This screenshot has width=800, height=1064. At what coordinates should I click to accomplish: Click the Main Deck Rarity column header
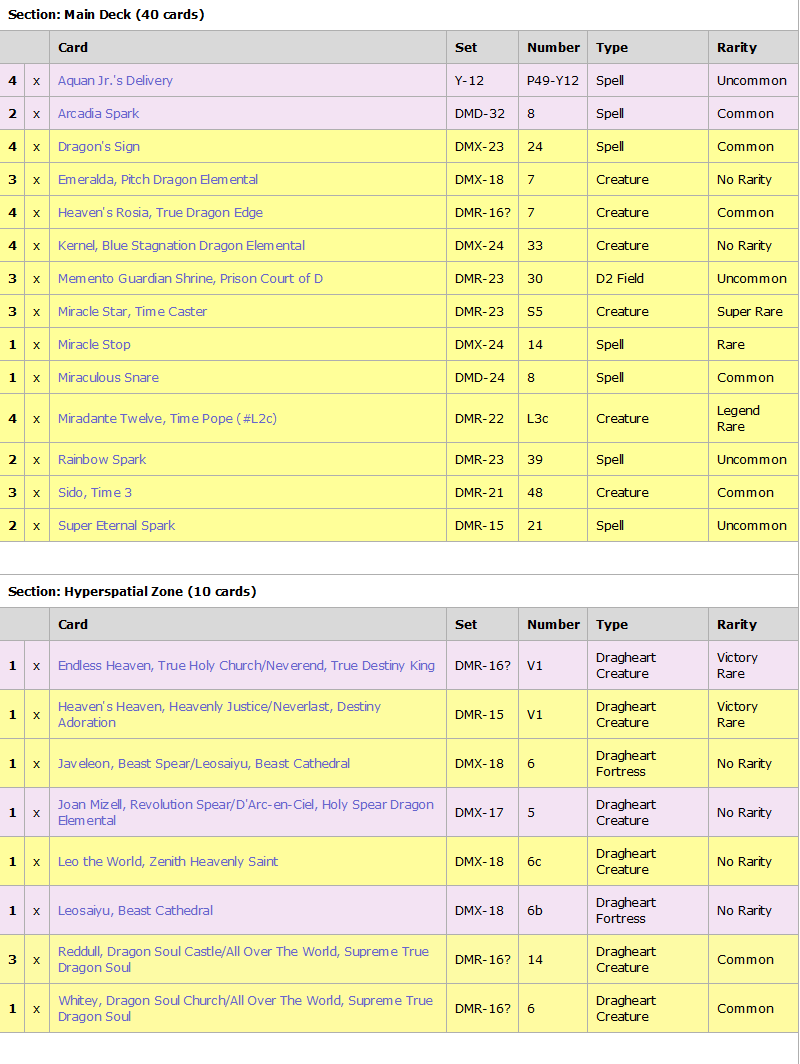[753, 48]
